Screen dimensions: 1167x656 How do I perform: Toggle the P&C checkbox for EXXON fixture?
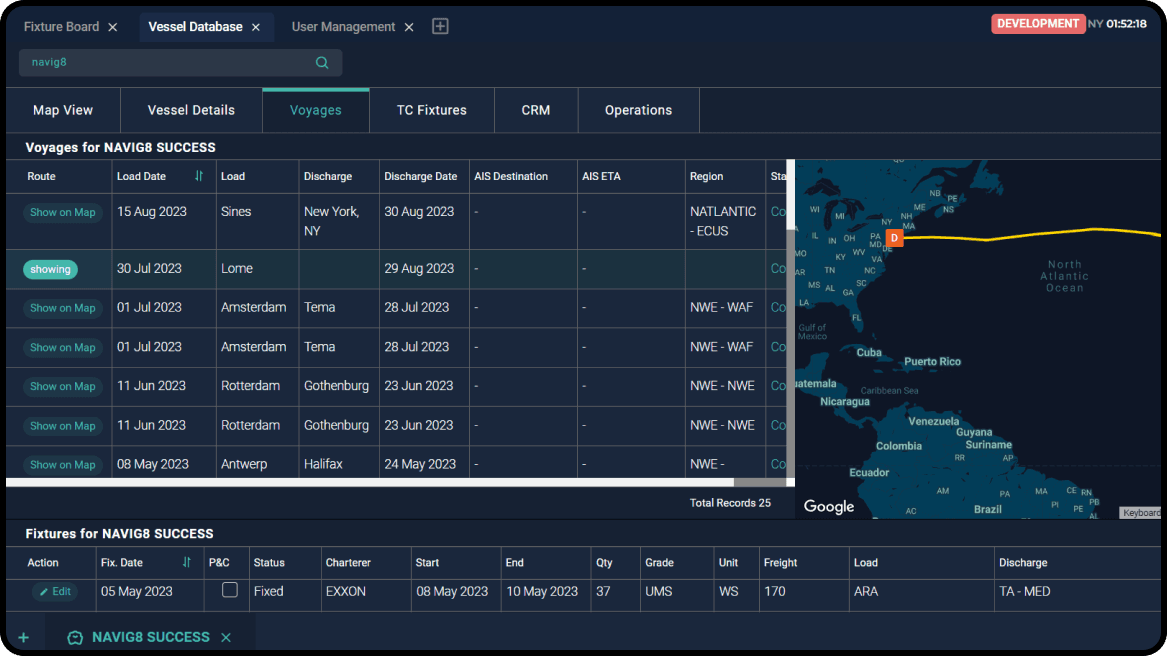pos(230,590)
